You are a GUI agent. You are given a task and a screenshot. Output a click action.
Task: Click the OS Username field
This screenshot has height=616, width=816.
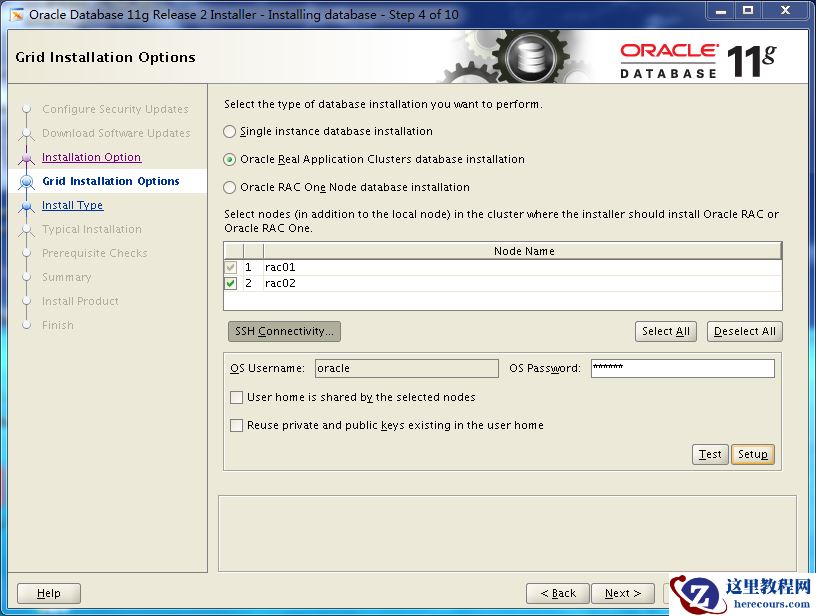click(x=407, y=368)
